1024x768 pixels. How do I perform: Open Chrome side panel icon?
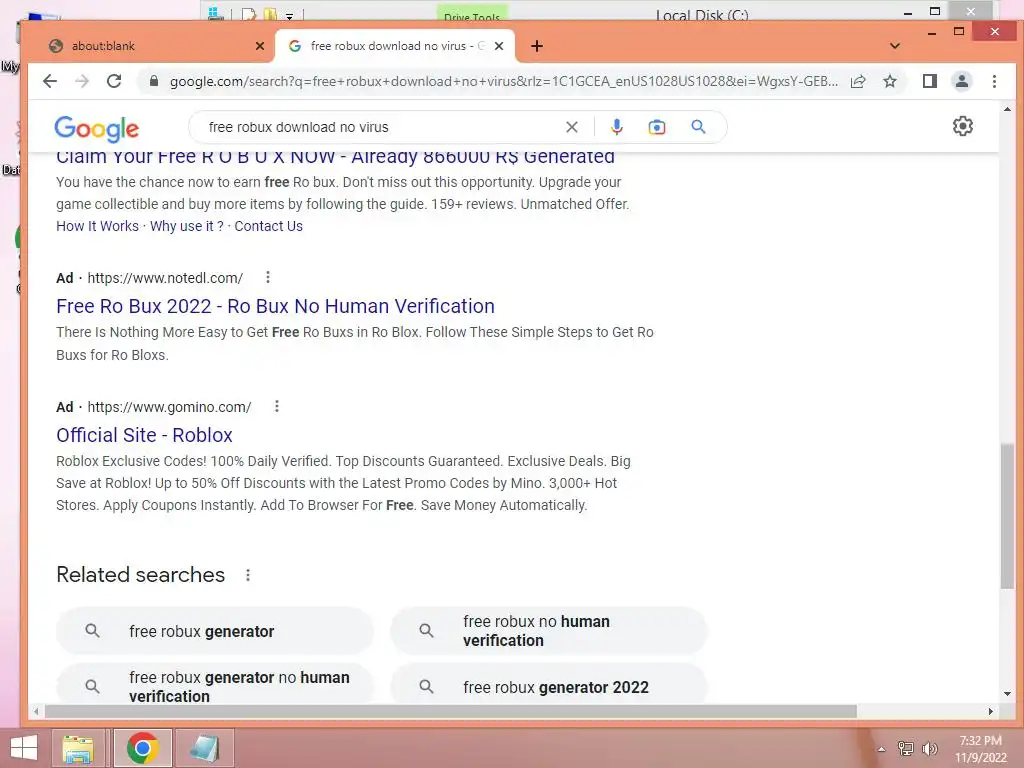click(x=929, y=81)
